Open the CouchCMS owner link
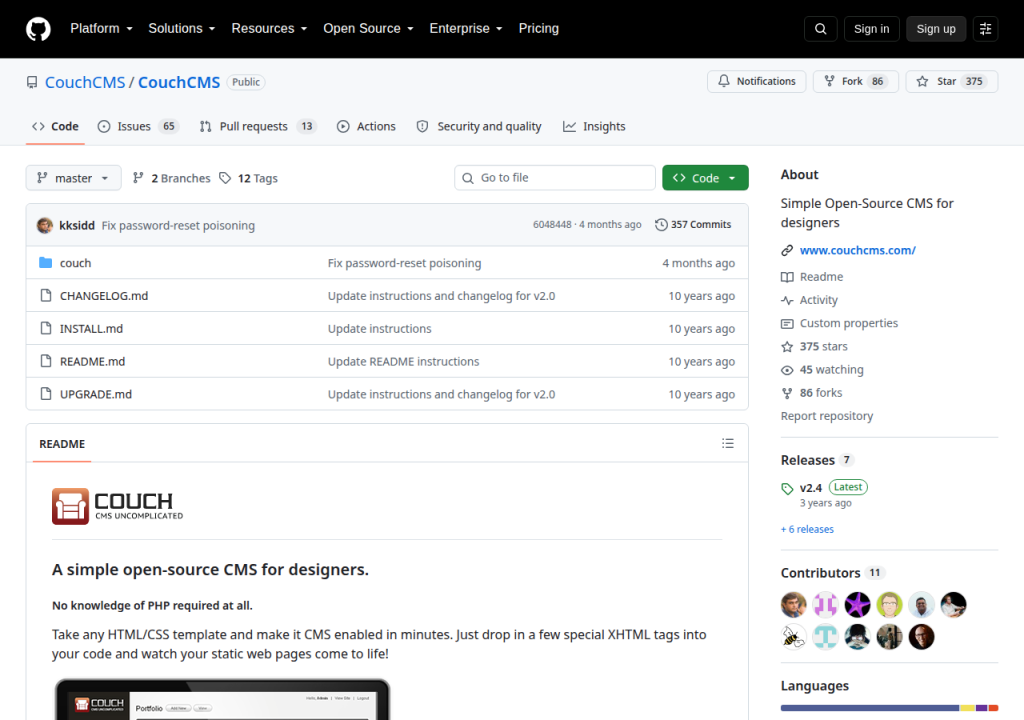Image resolution: width=1024 pixels, height=720 pixels. 85,82
